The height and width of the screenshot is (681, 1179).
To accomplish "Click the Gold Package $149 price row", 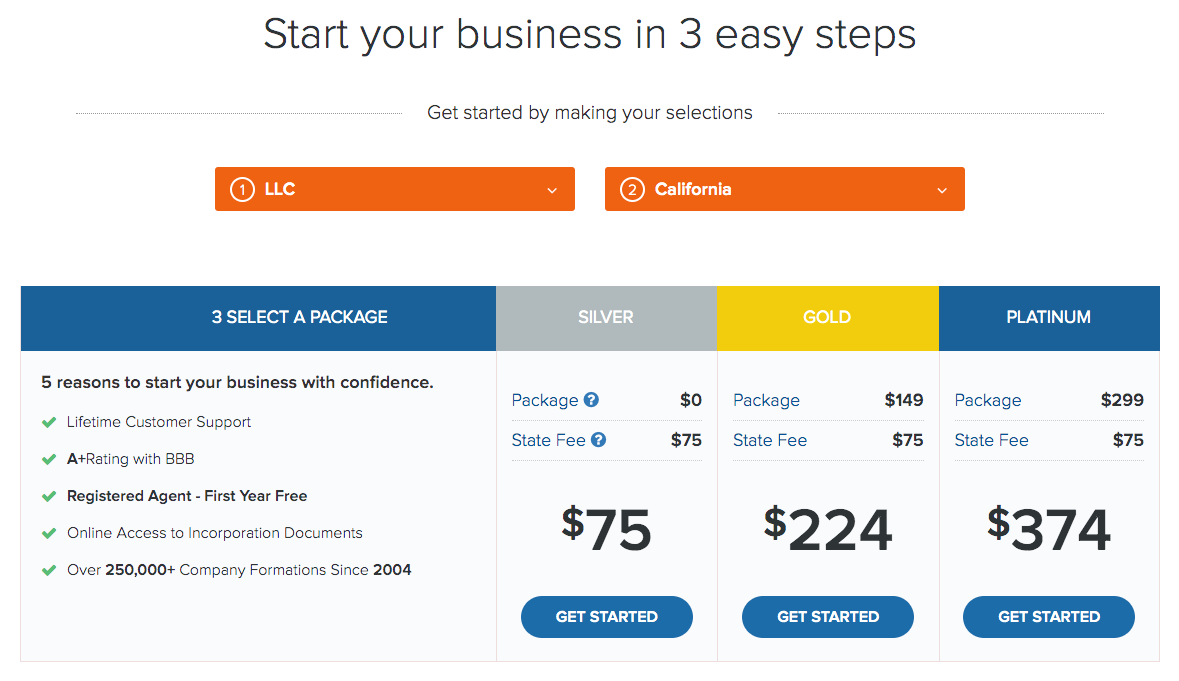I will (828, 400).
